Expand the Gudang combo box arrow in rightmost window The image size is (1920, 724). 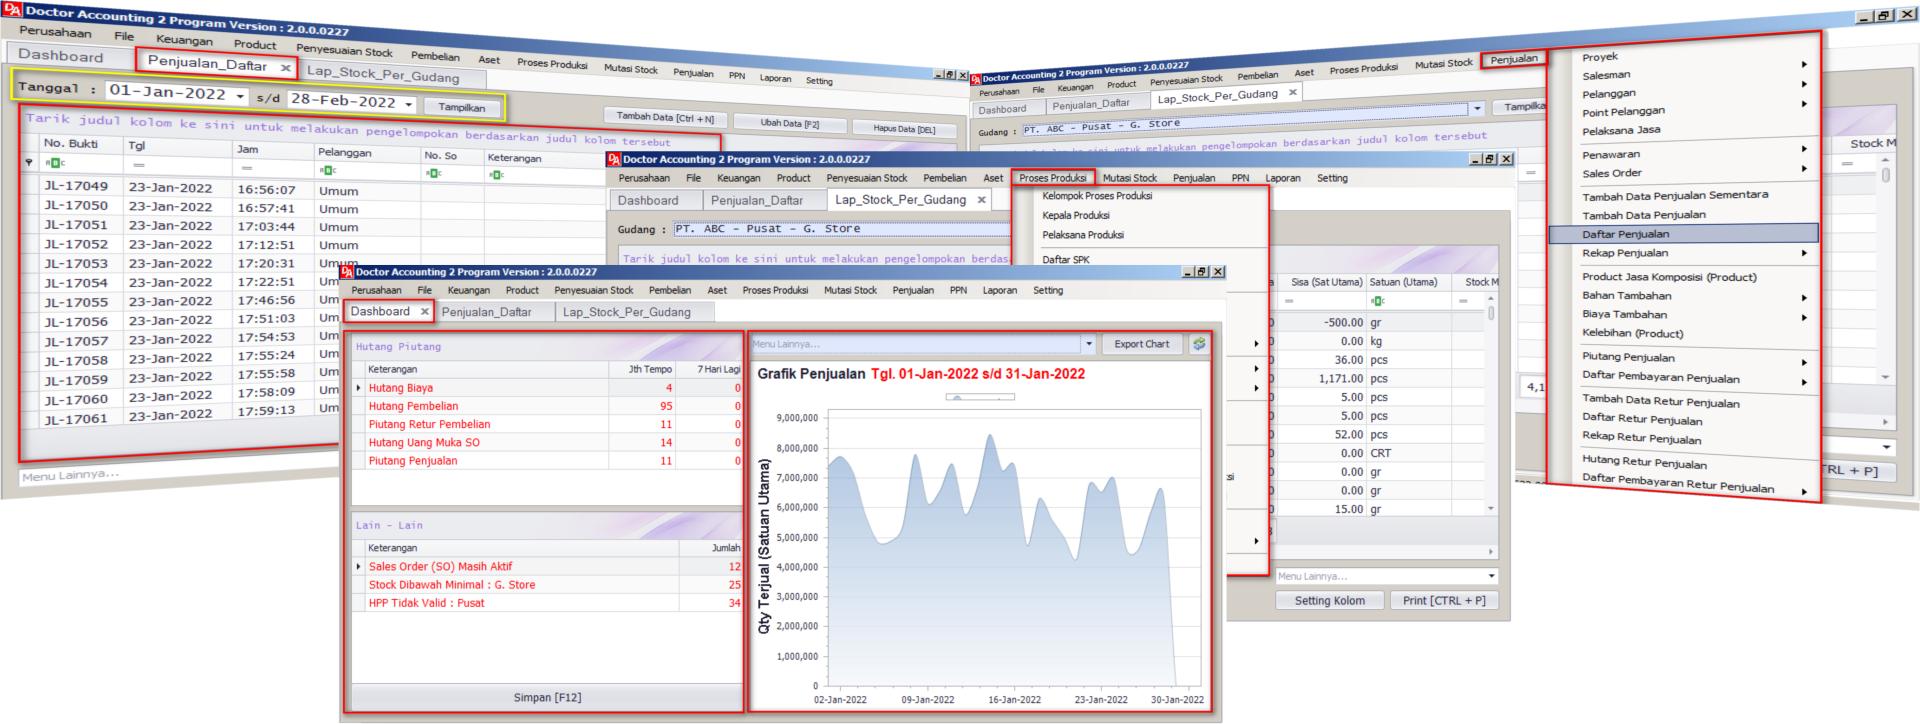(1477, 108)
